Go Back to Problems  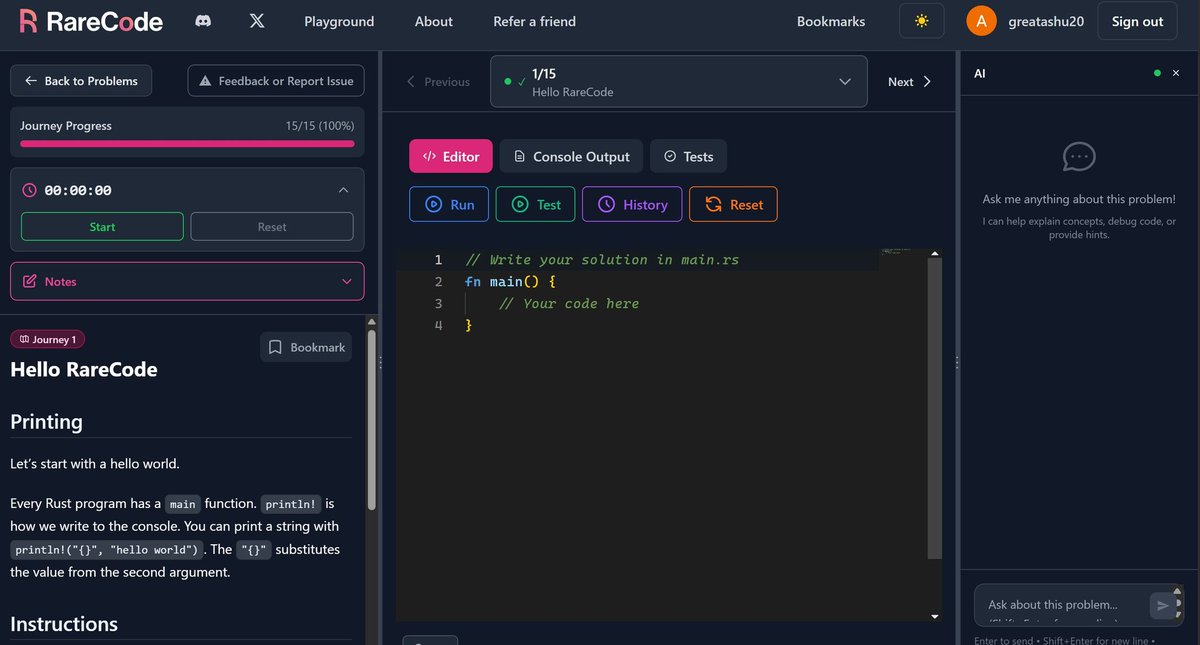click(x=81, y=81)
